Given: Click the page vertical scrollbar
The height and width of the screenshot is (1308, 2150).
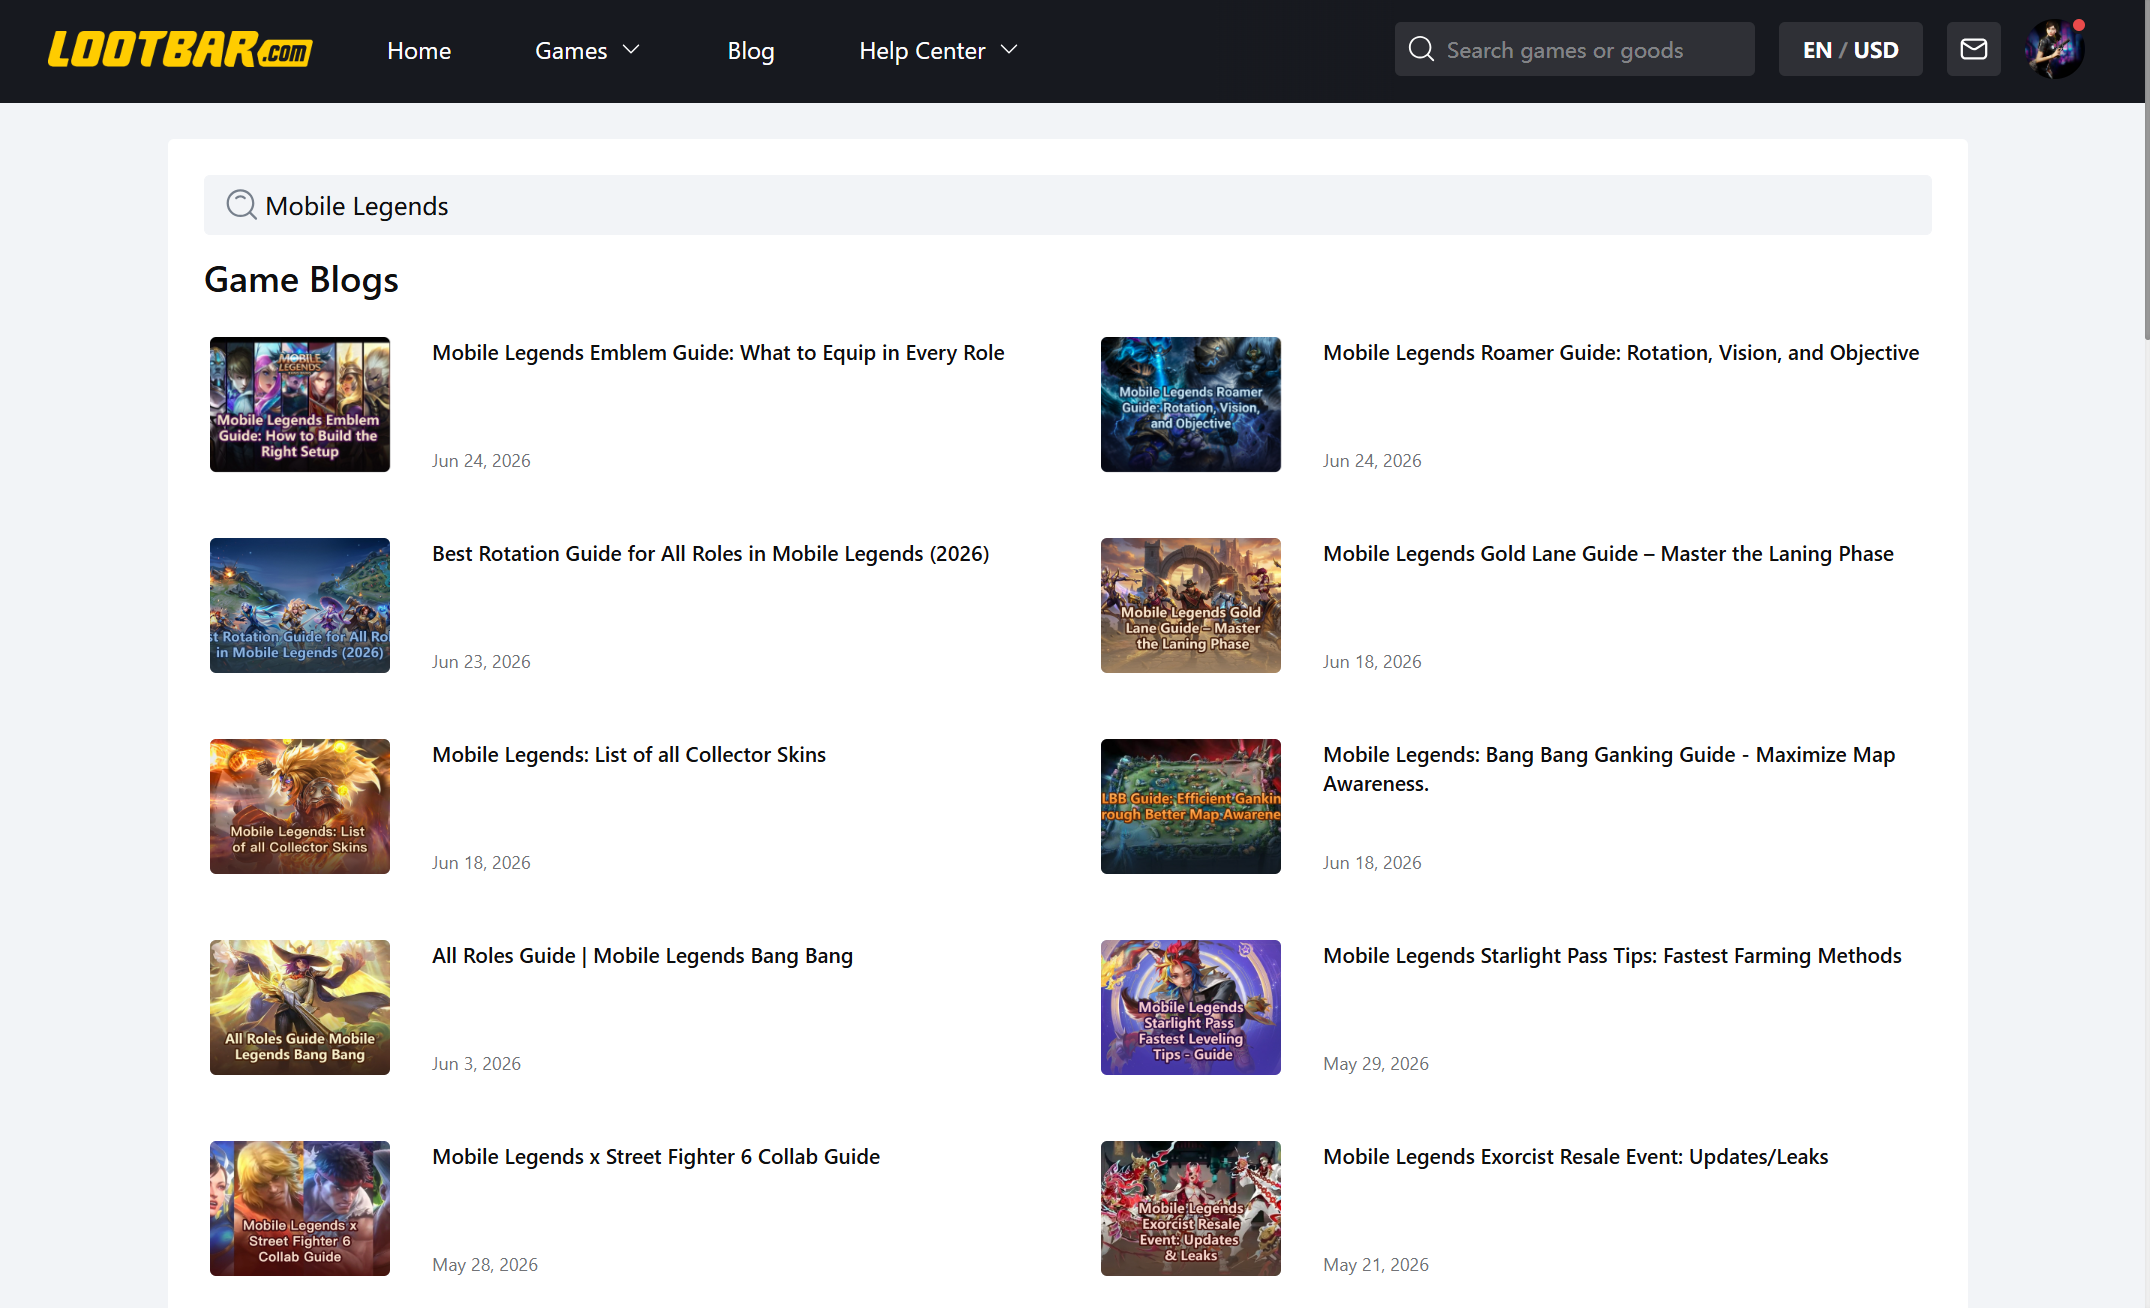Looking at the screenshot, I should point(2146,170).
